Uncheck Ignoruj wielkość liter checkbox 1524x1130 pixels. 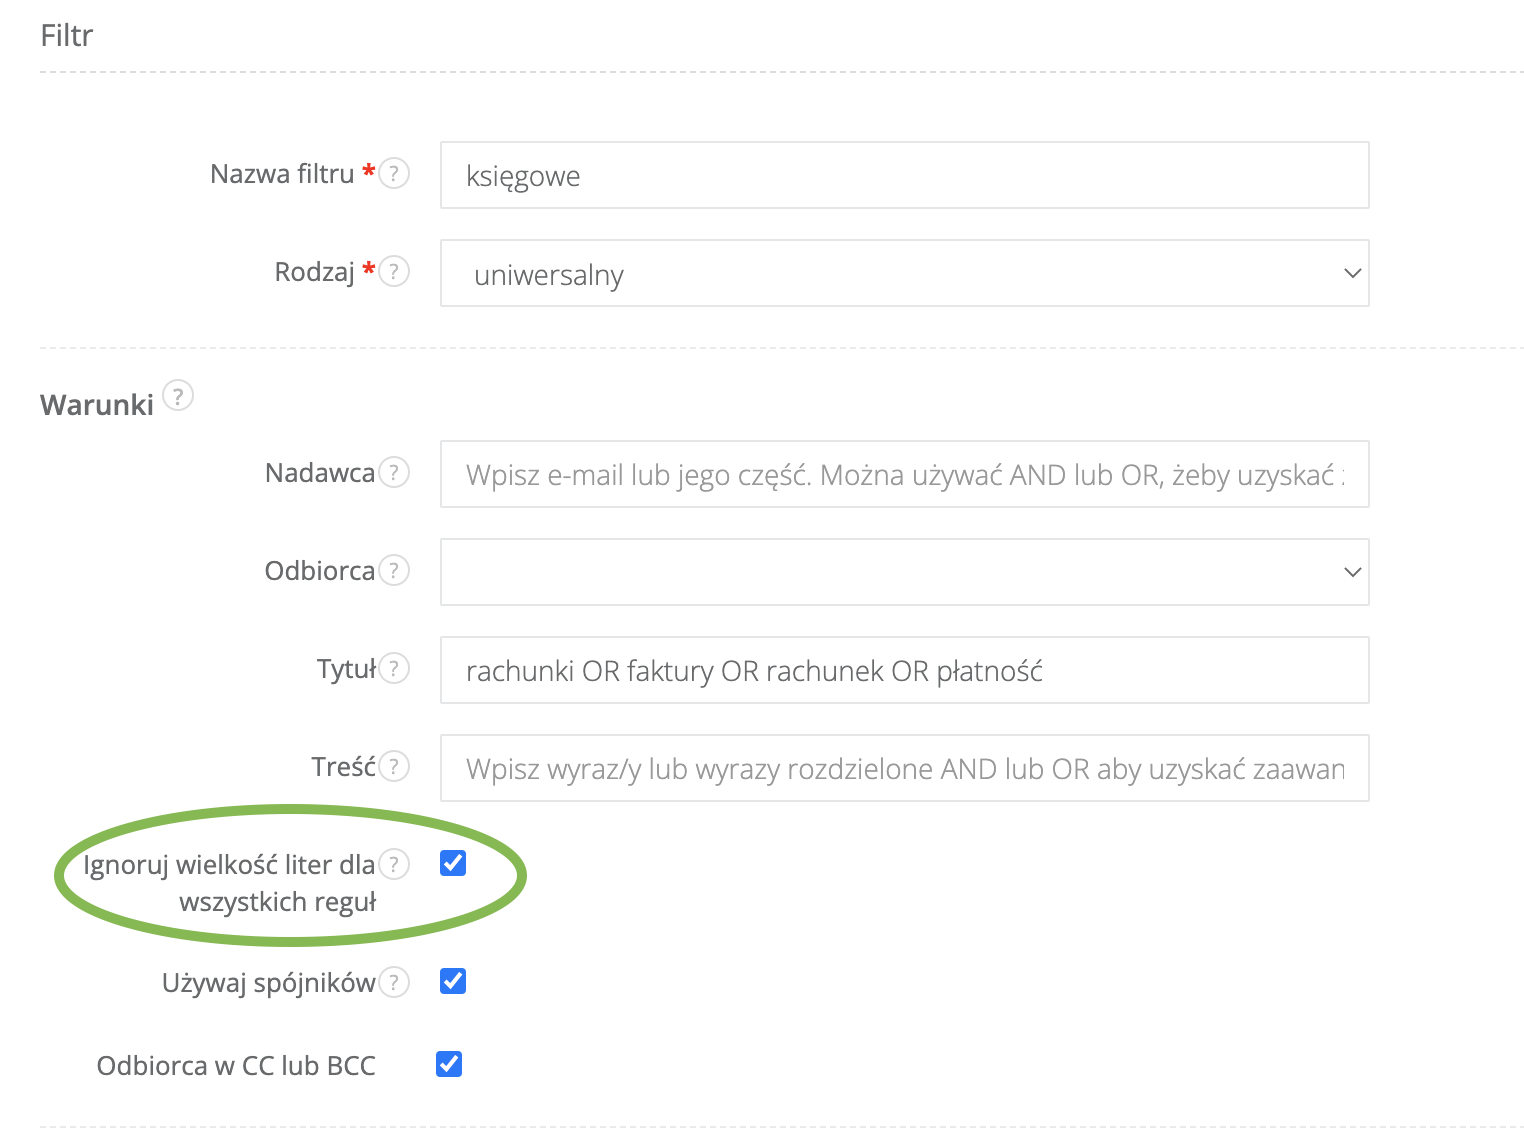pyautogui.click(x=453, y=863)
